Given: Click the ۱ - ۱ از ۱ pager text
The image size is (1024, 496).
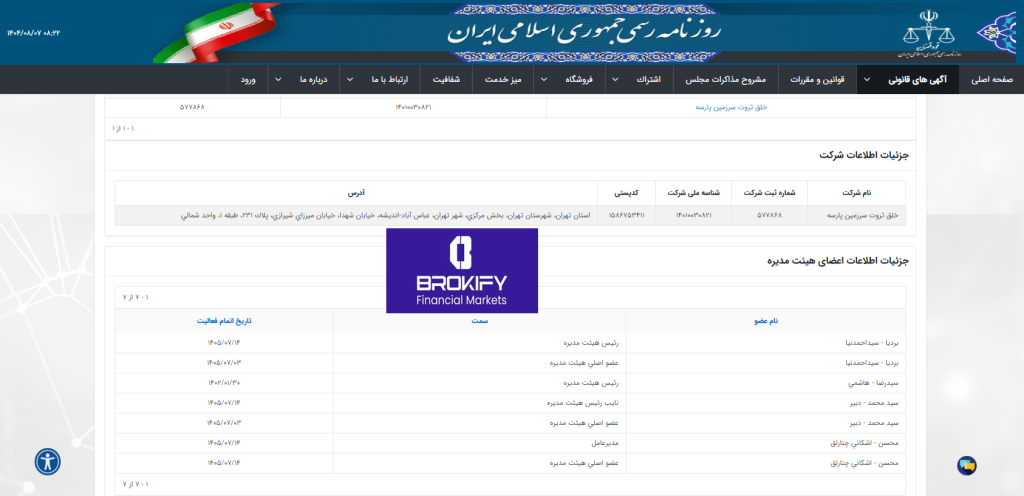Looking at the screenshot, I should click(x=123, y=129).
